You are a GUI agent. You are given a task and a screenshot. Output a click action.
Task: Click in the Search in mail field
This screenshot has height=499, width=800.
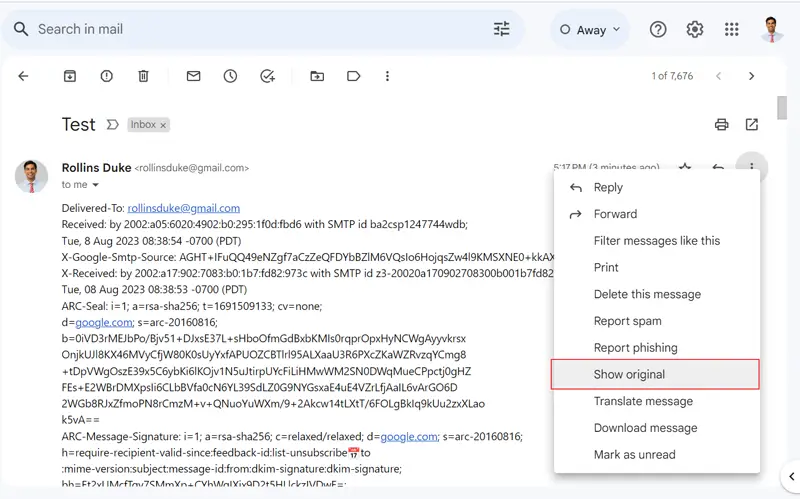[x=250, y=29]
